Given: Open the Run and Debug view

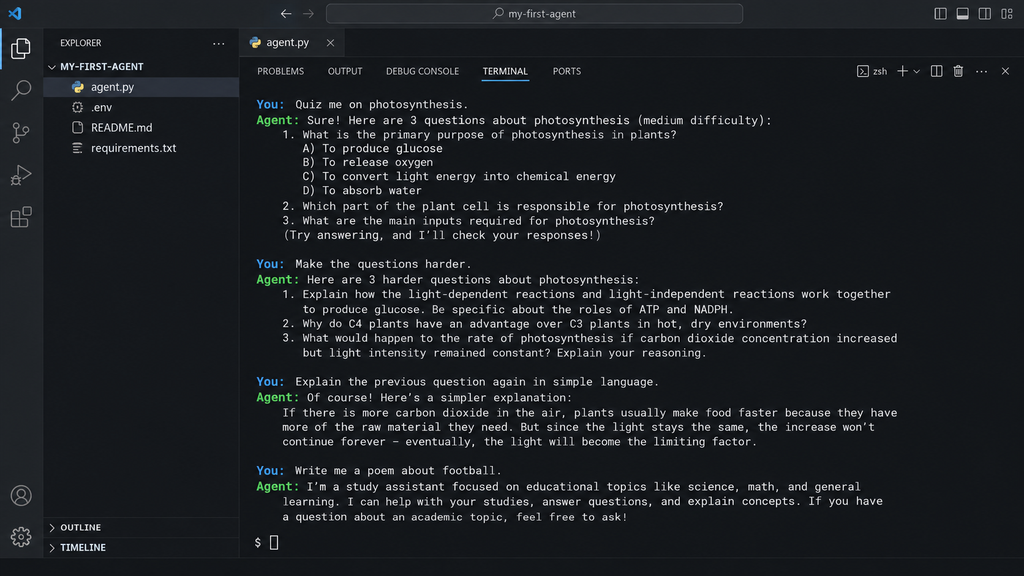Looking at the screenshot, I should (21, 174).
